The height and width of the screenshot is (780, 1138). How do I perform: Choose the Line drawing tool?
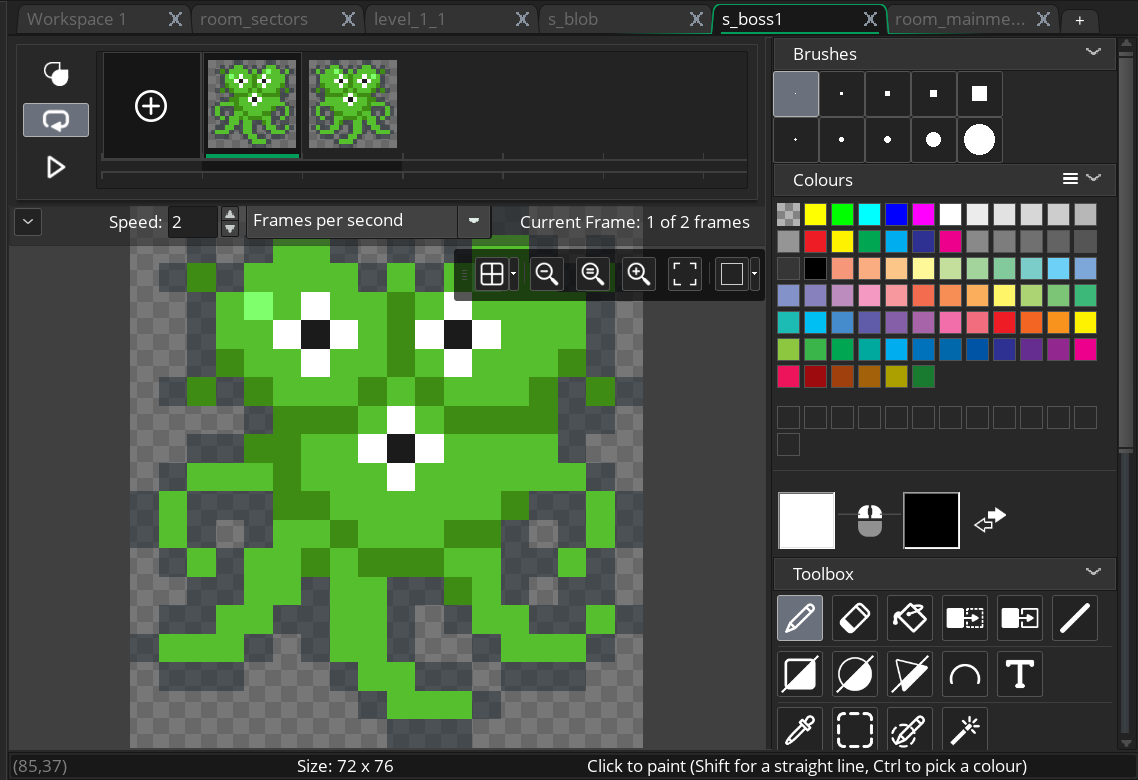coord(1075,618)
